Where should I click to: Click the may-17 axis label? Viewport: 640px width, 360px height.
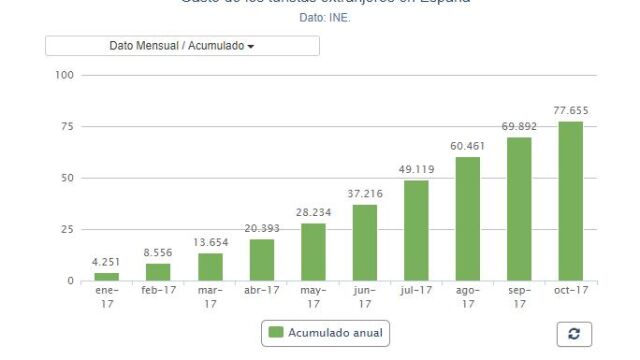(313, 297)
